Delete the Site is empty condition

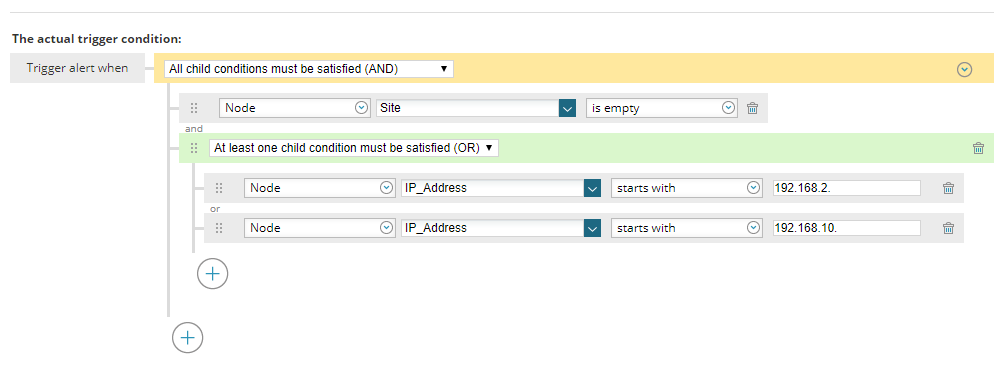753,108
